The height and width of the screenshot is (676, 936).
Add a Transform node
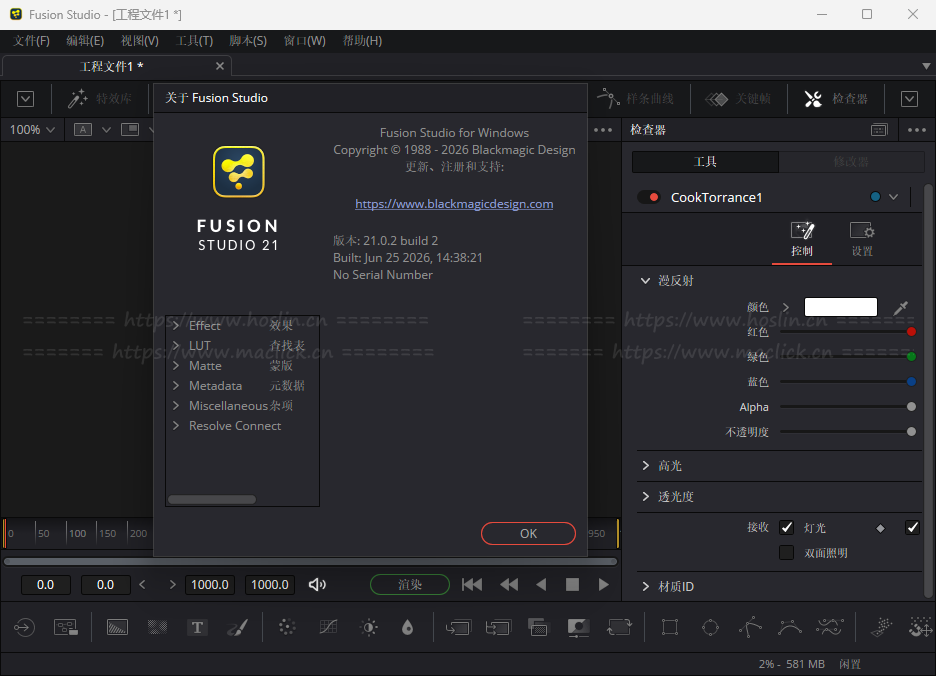coord(619,627)
